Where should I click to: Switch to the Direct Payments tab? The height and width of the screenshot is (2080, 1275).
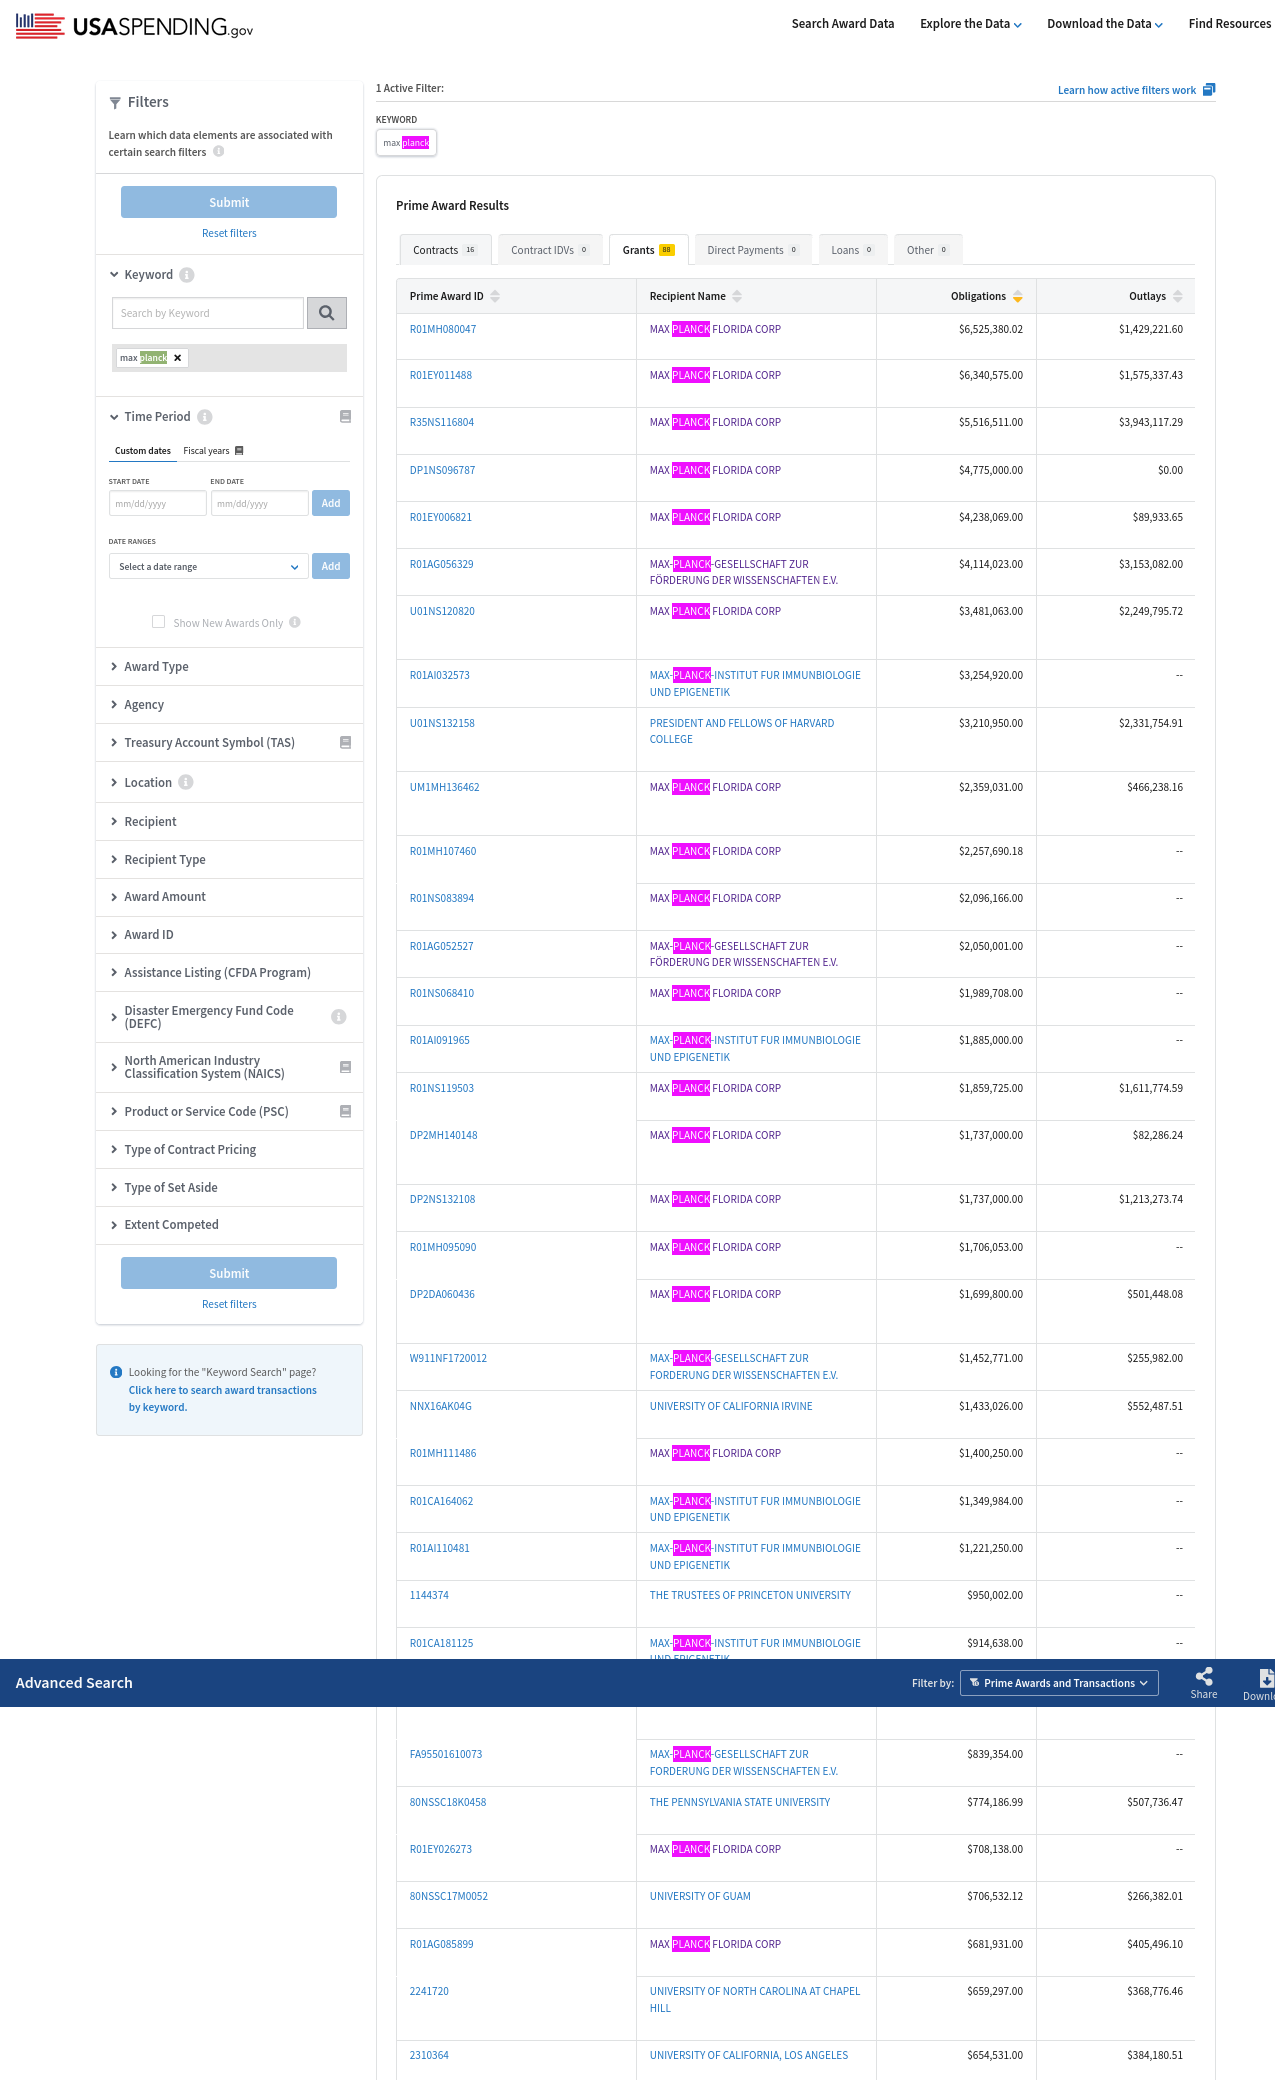click(753, 250)
